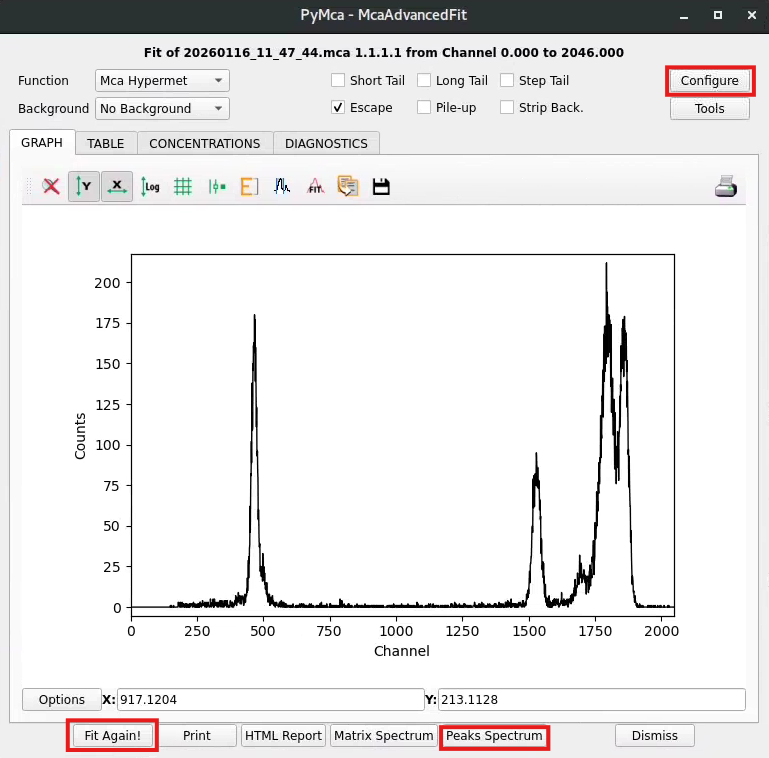The height and width of the screenshot is (758, 769).
Task: Enable the Step Tail checkbox
Action: [507, 80]
